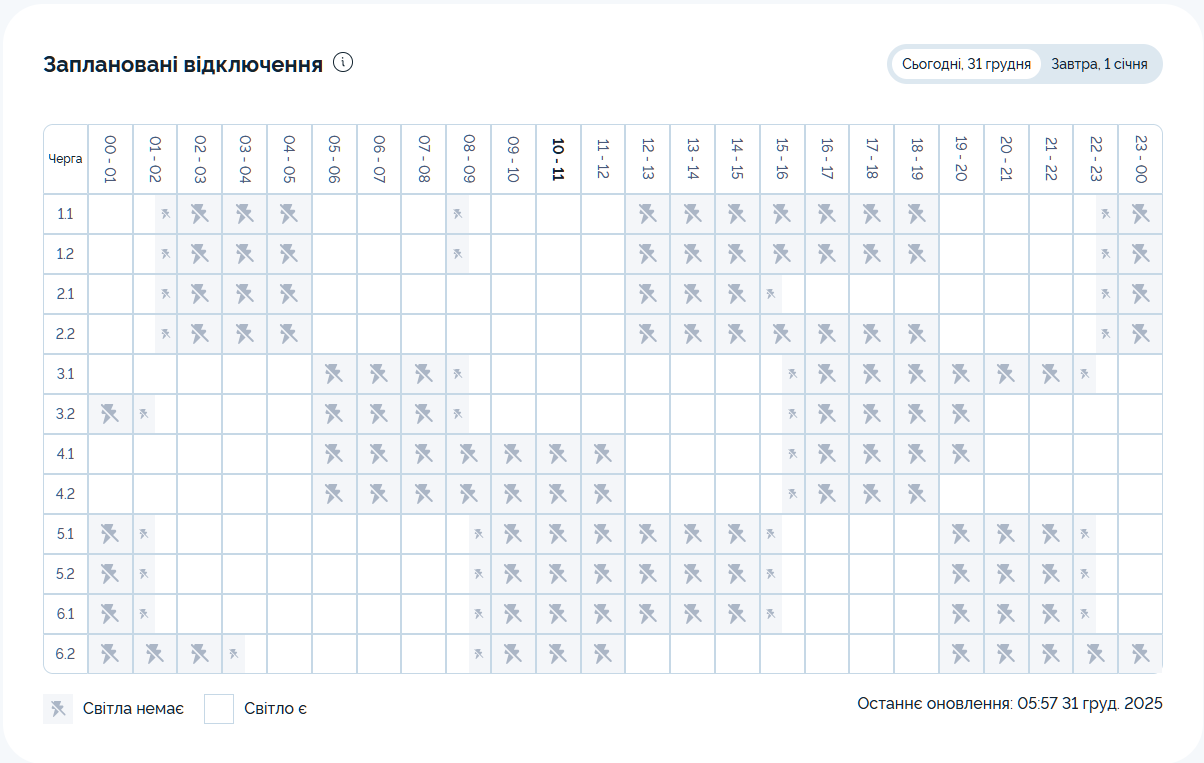Click queue 6.1 row label

tap(66, 614)
